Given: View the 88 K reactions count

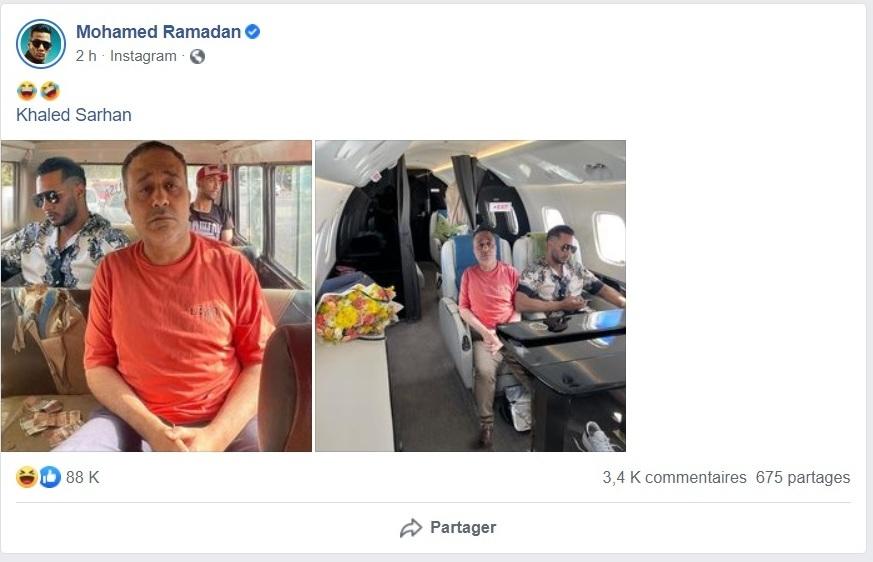Looking at the screenshot, I should 82,477.
